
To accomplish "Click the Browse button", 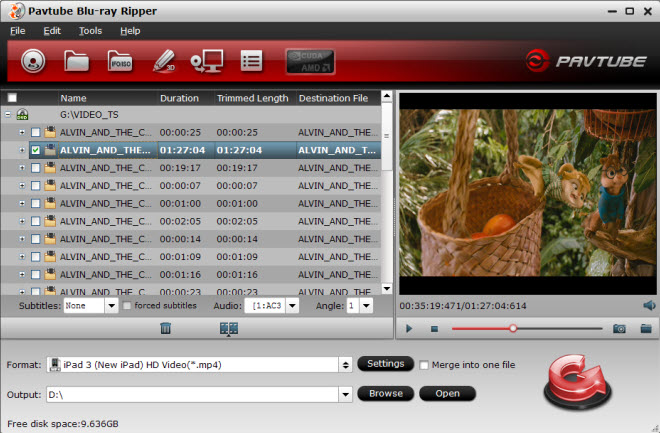I will coord(386,393).
